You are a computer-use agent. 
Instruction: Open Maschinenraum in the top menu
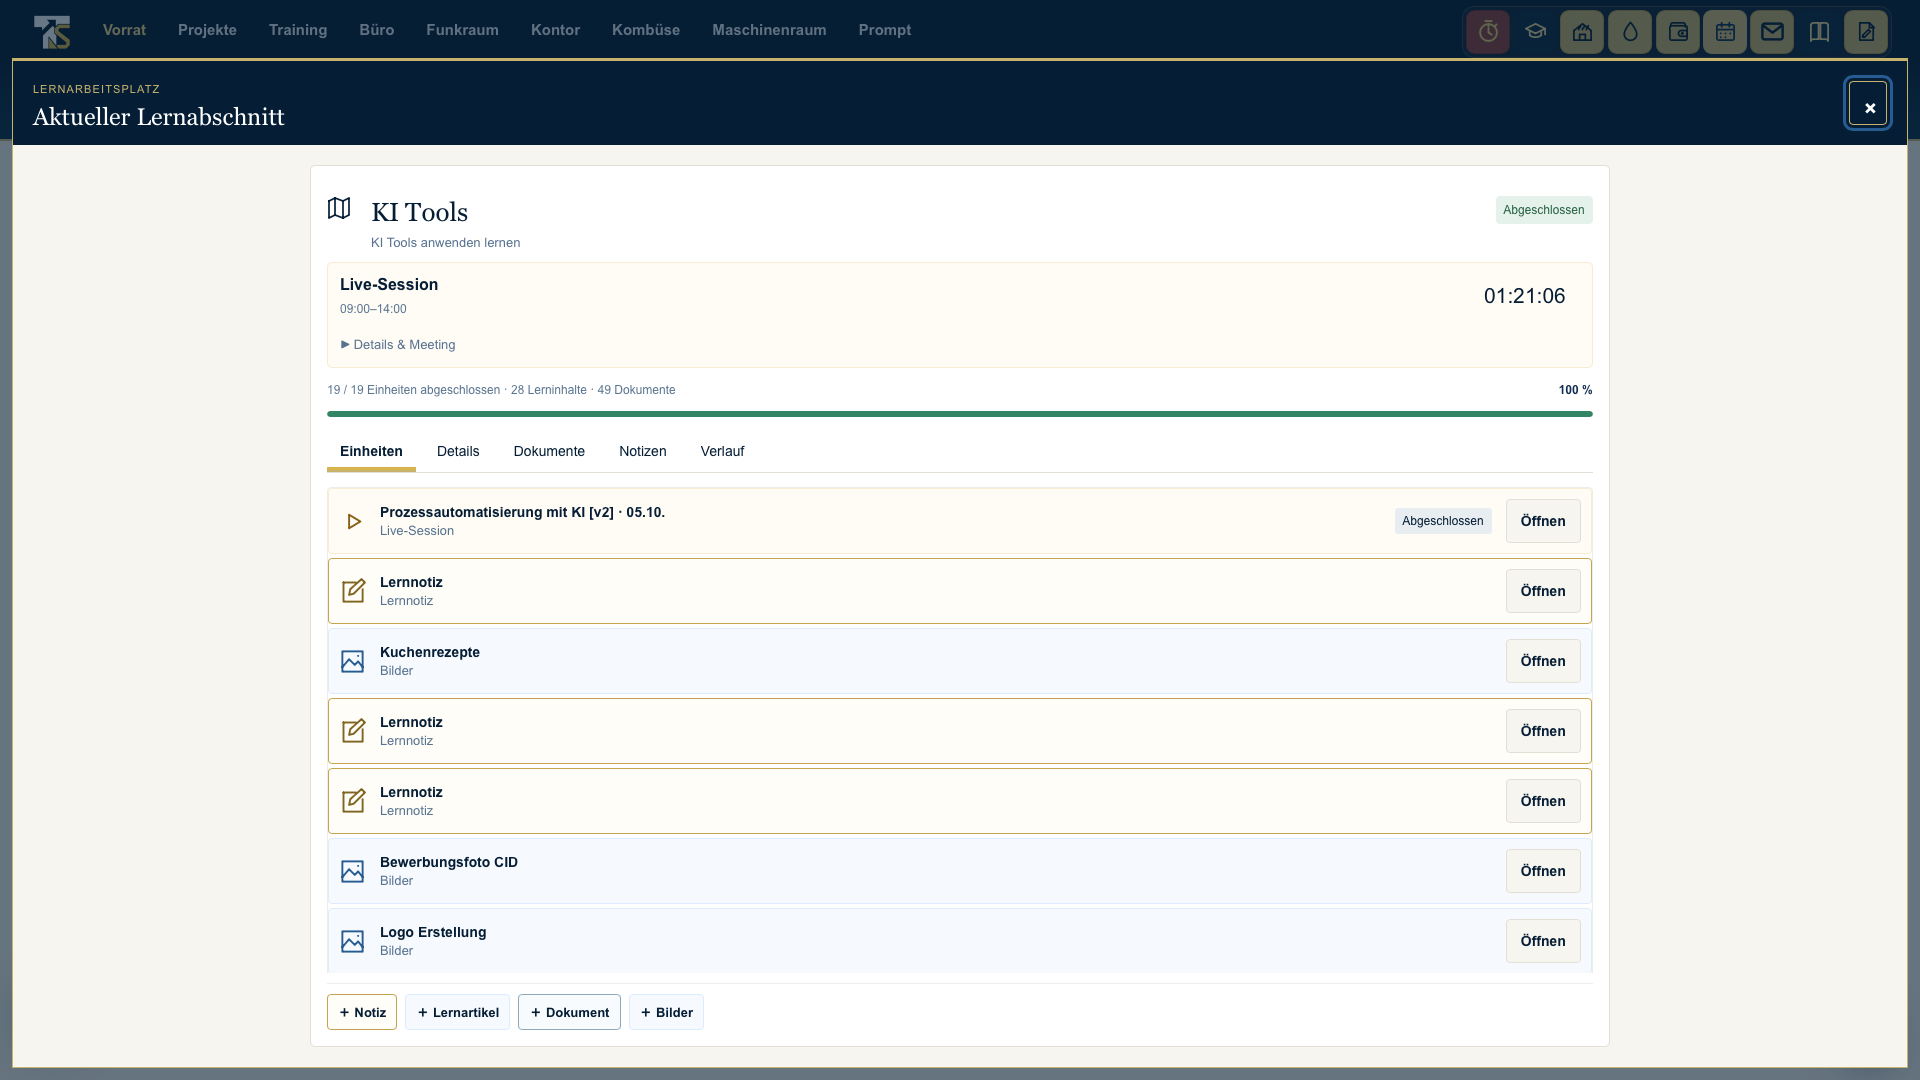pos(769,30)
